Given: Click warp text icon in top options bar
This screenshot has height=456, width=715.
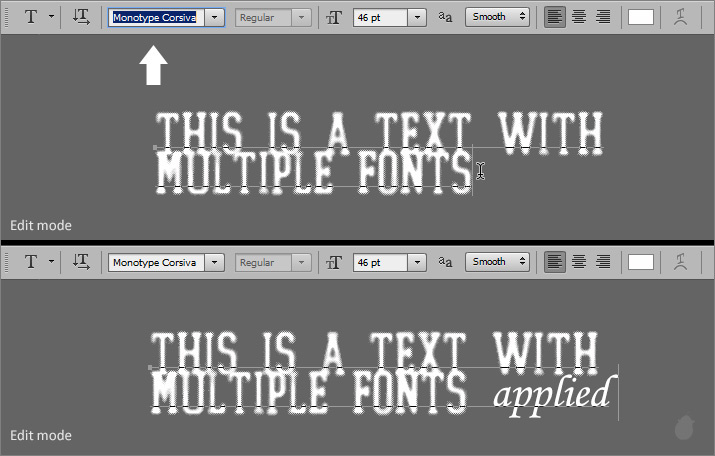Looking at the screenshot, I should click(x=682, y=17).
